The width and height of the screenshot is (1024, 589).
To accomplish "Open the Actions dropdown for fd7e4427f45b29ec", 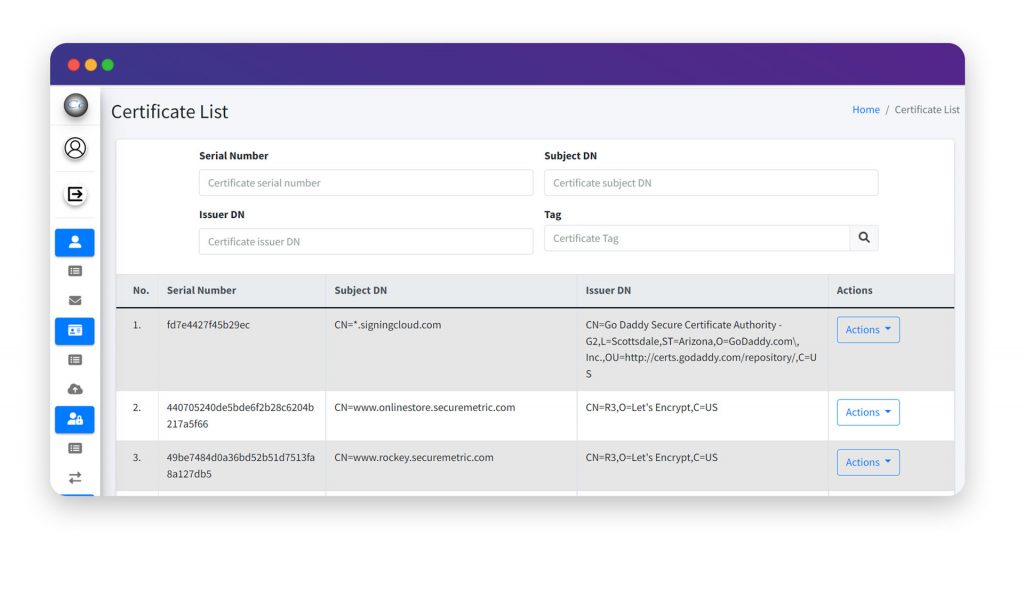I will click(x=867, y=329).
